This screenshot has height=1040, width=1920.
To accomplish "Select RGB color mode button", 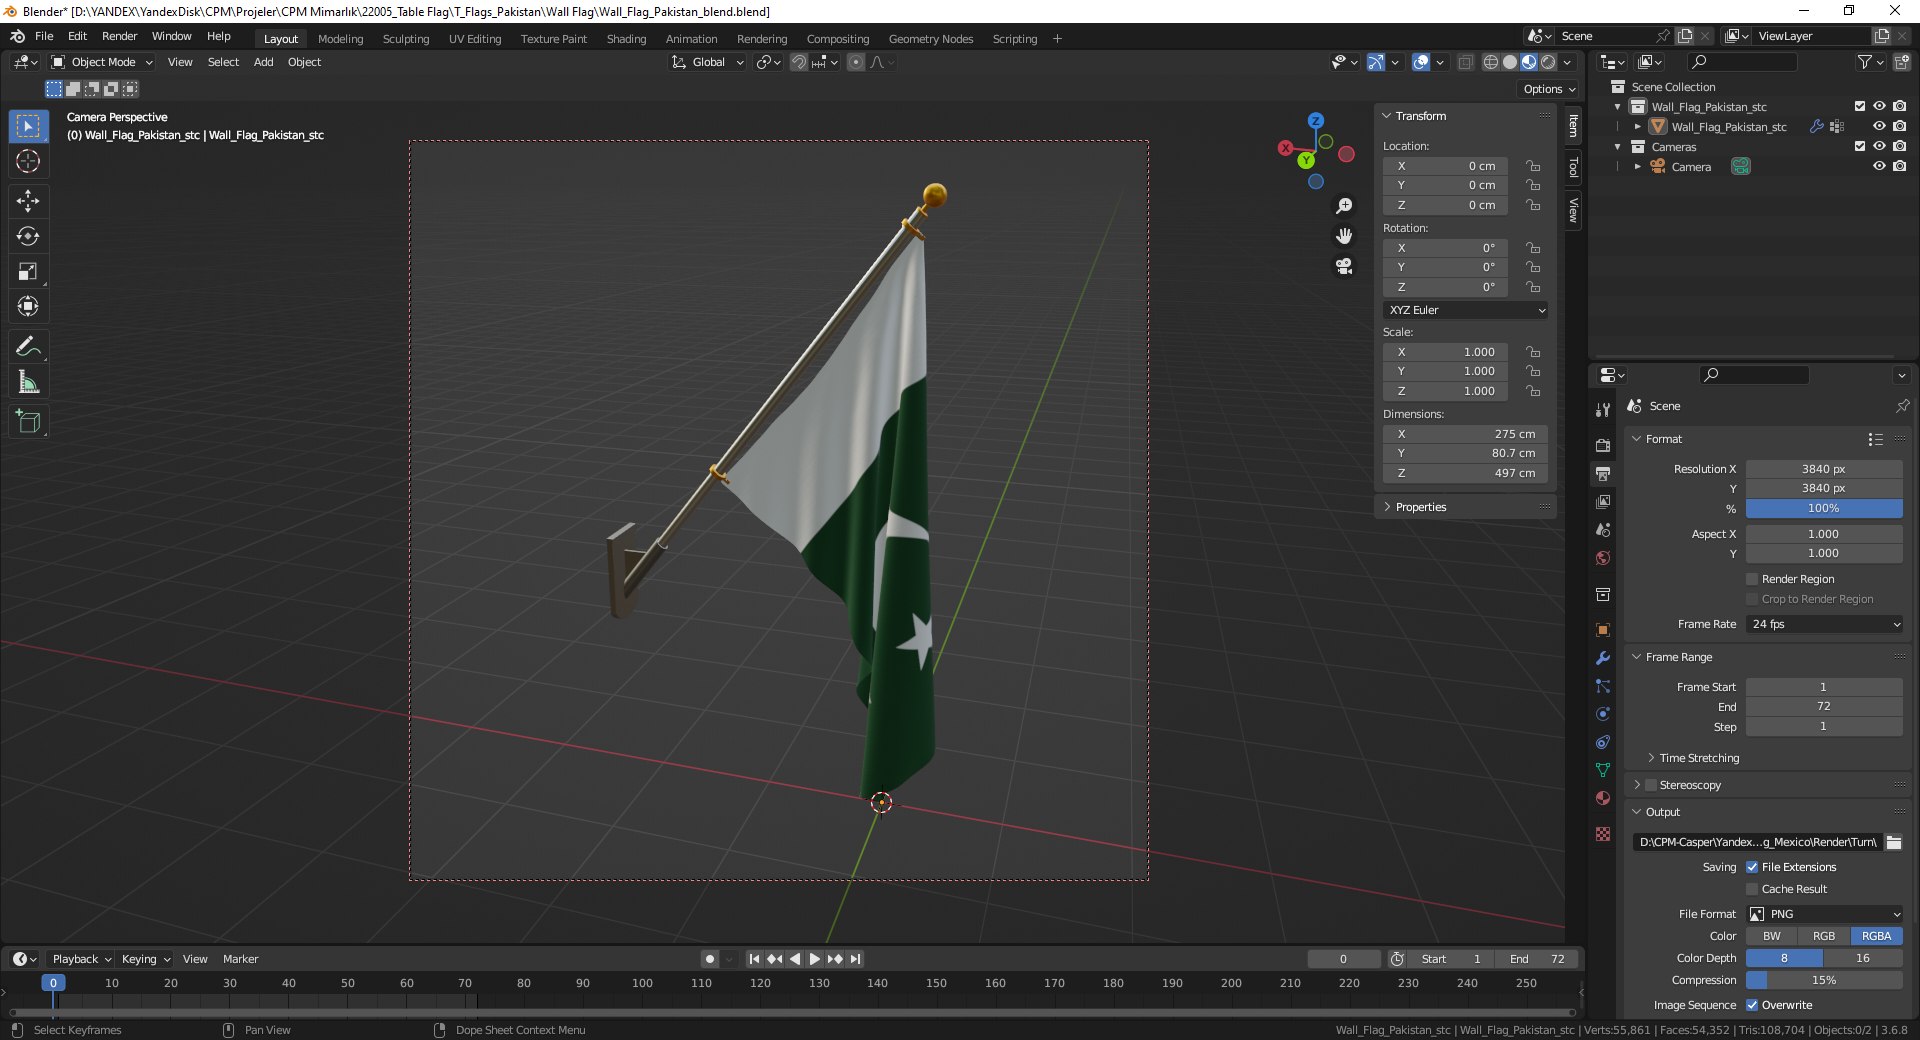I will [1824, 936].
